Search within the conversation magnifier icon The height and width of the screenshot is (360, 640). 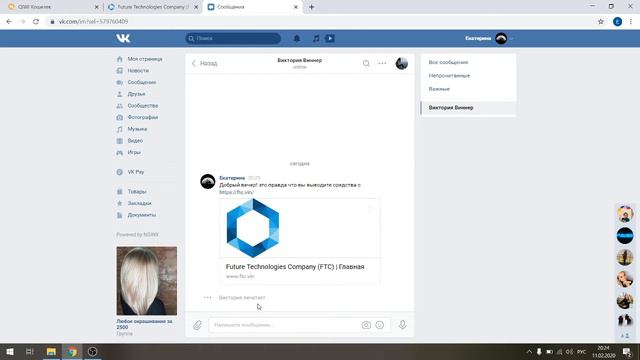click(366, 63)
